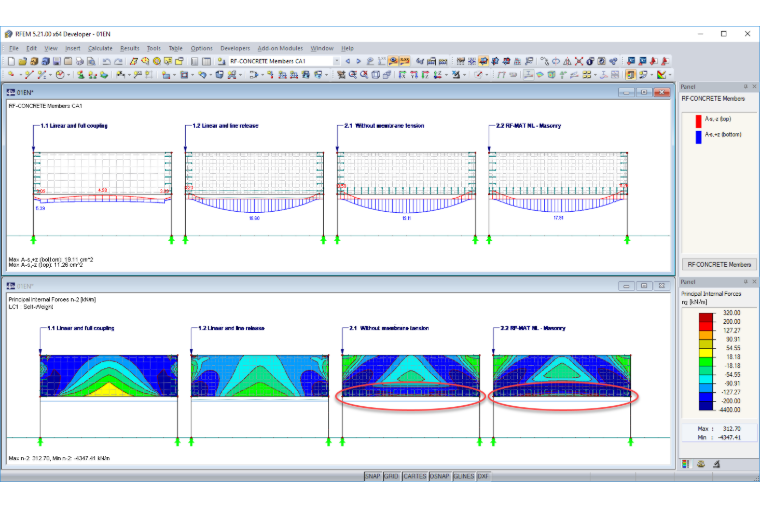
Task: Click the color scale icon in lower panel
Action: [x=685, y=464]
